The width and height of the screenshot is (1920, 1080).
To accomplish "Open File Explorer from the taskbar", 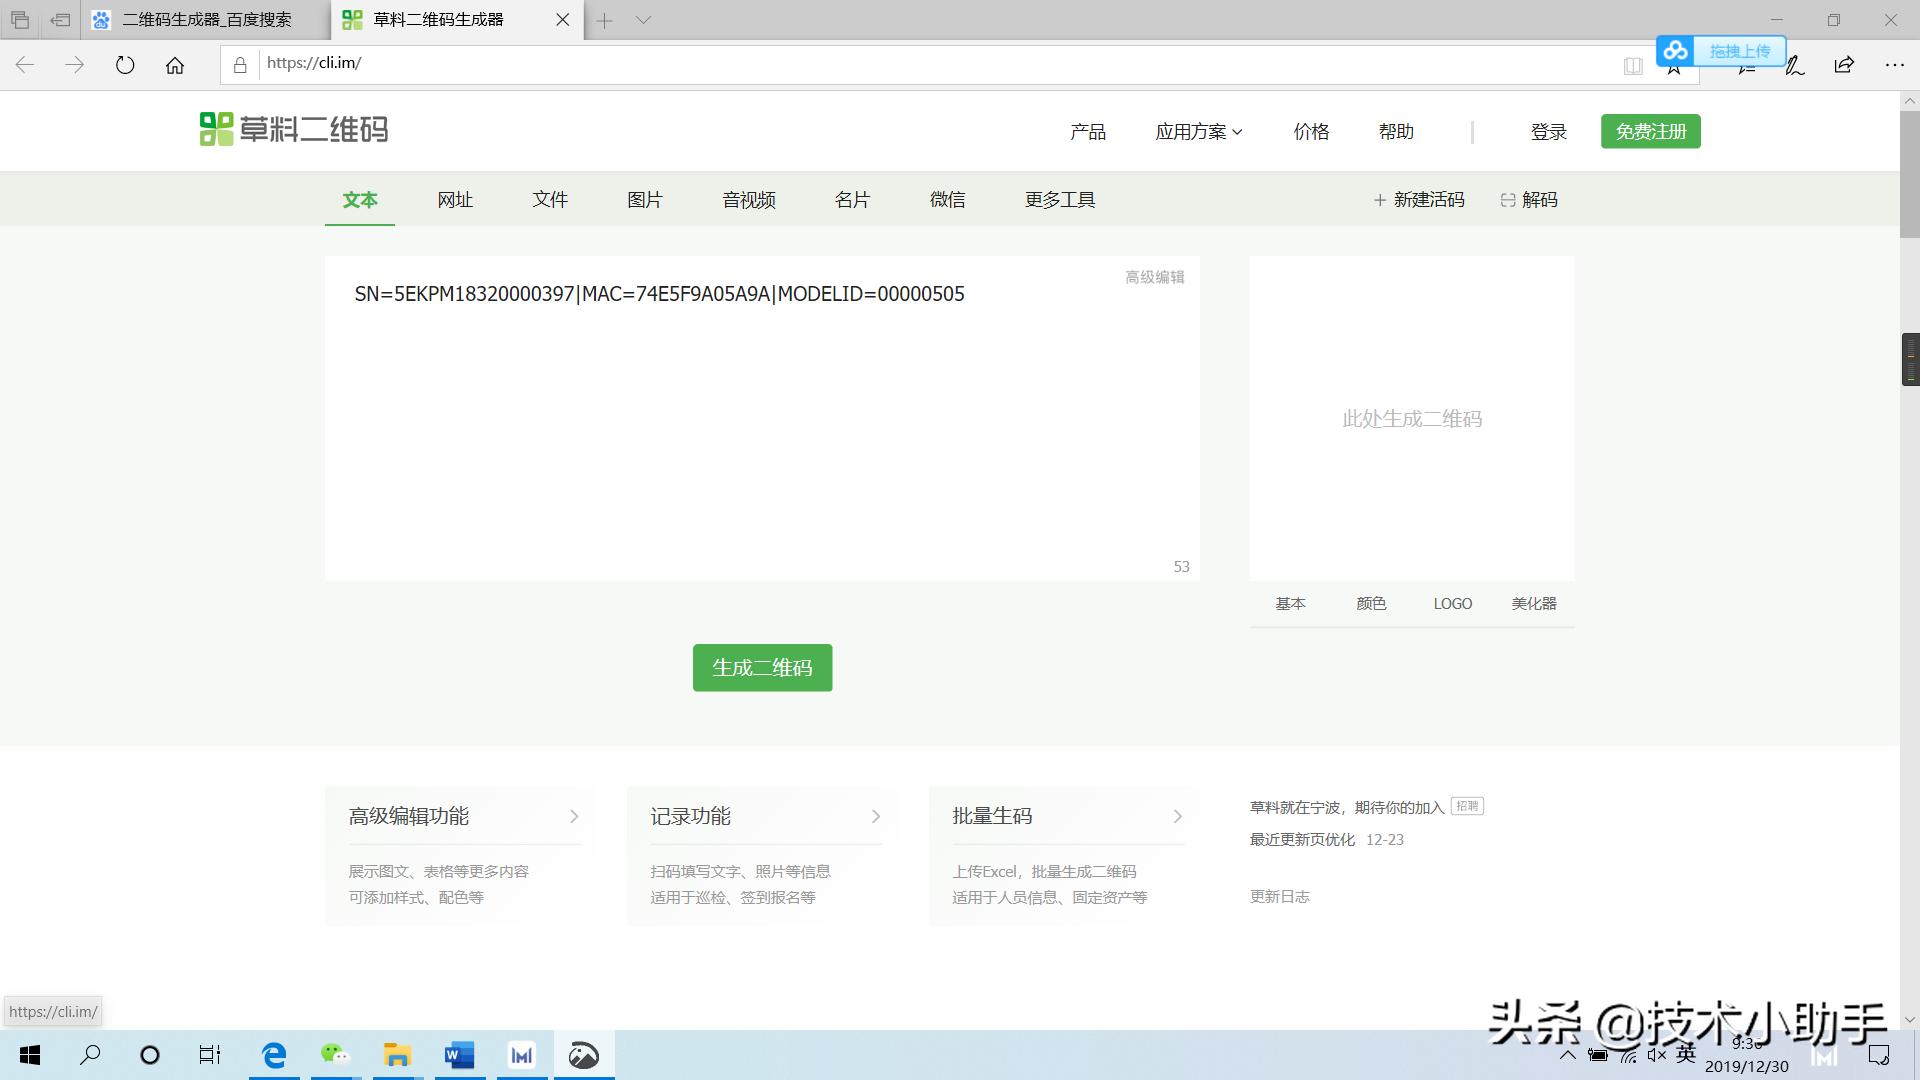I will click(397, 1054).
